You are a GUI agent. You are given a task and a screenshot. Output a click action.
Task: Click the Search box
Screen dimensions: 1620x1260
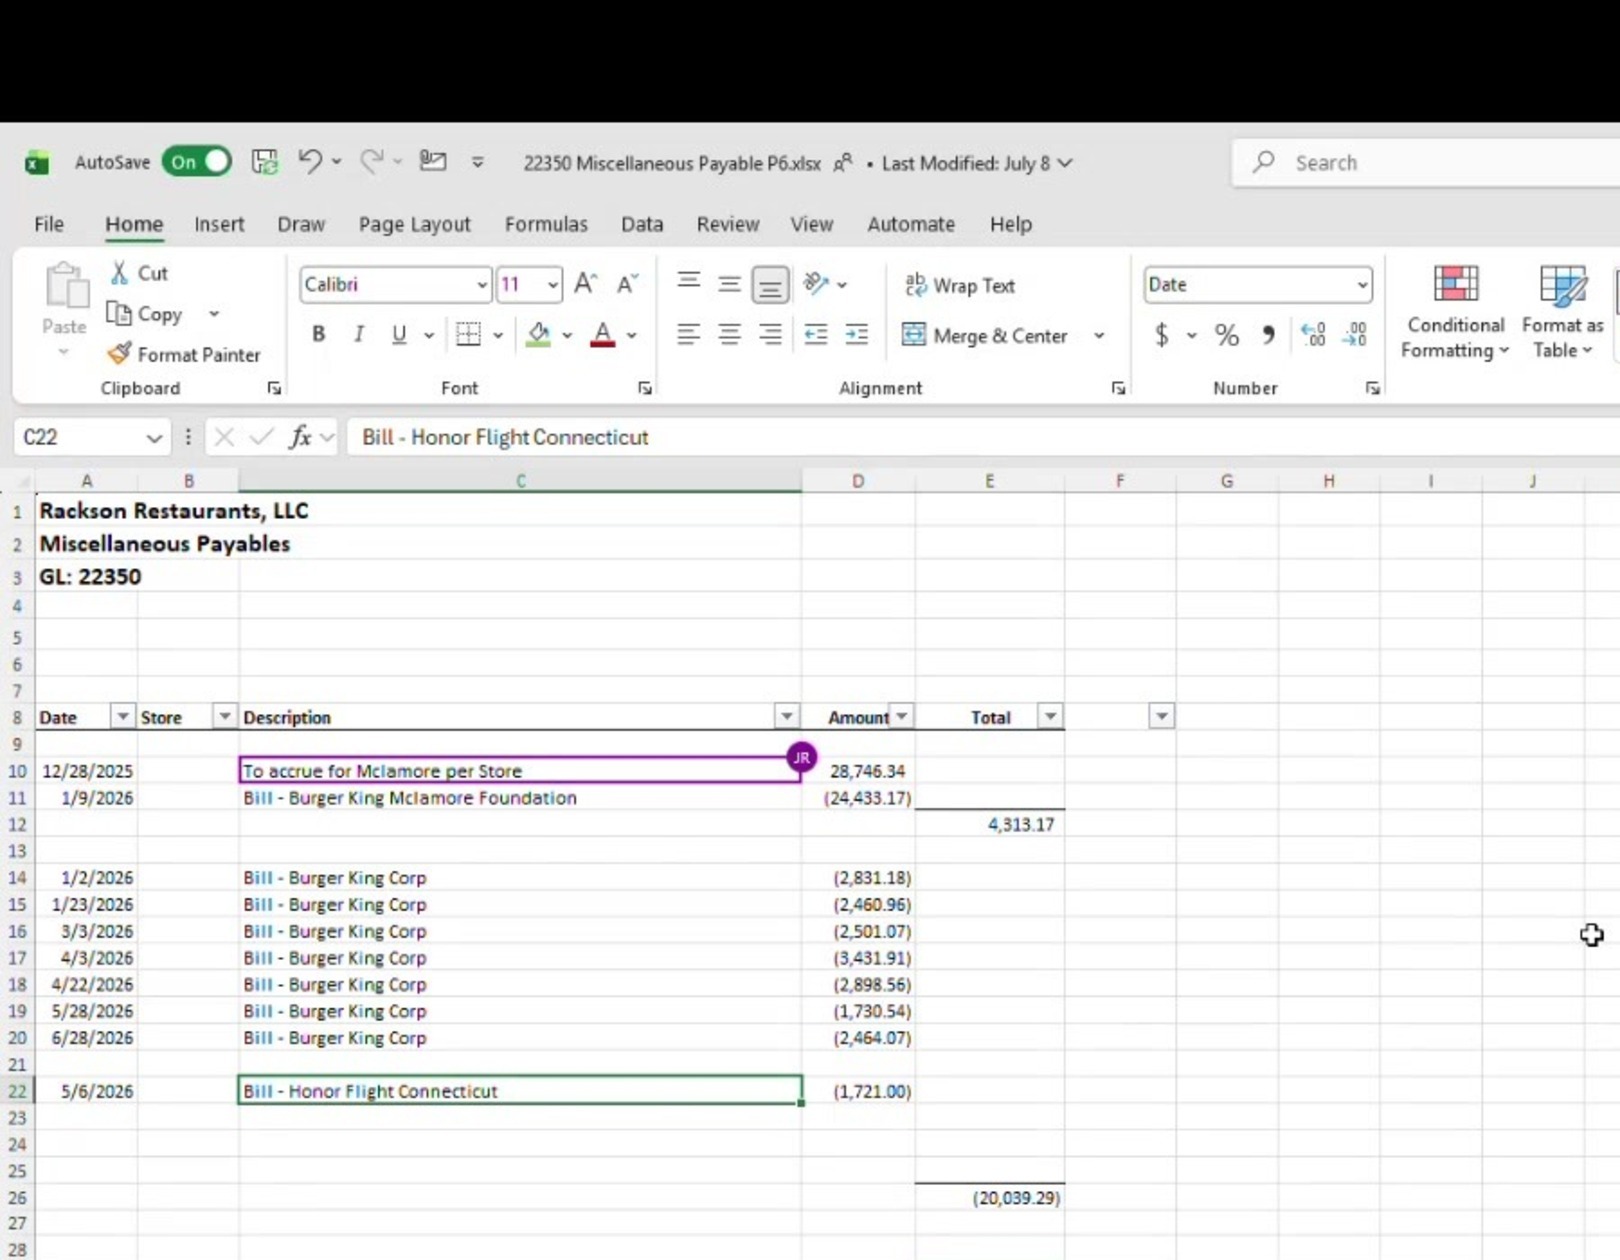coord(1427,162)
